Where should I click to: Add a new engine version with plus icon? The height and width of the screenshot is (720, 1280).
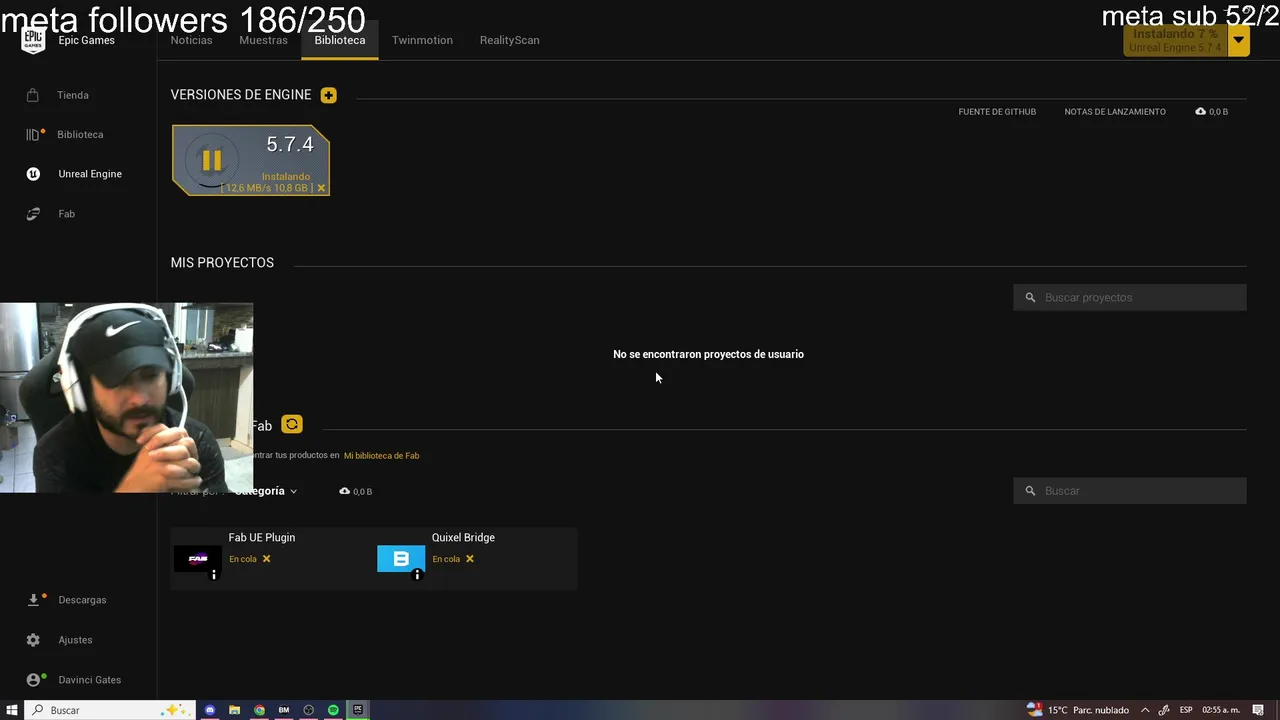pos(329,95)
